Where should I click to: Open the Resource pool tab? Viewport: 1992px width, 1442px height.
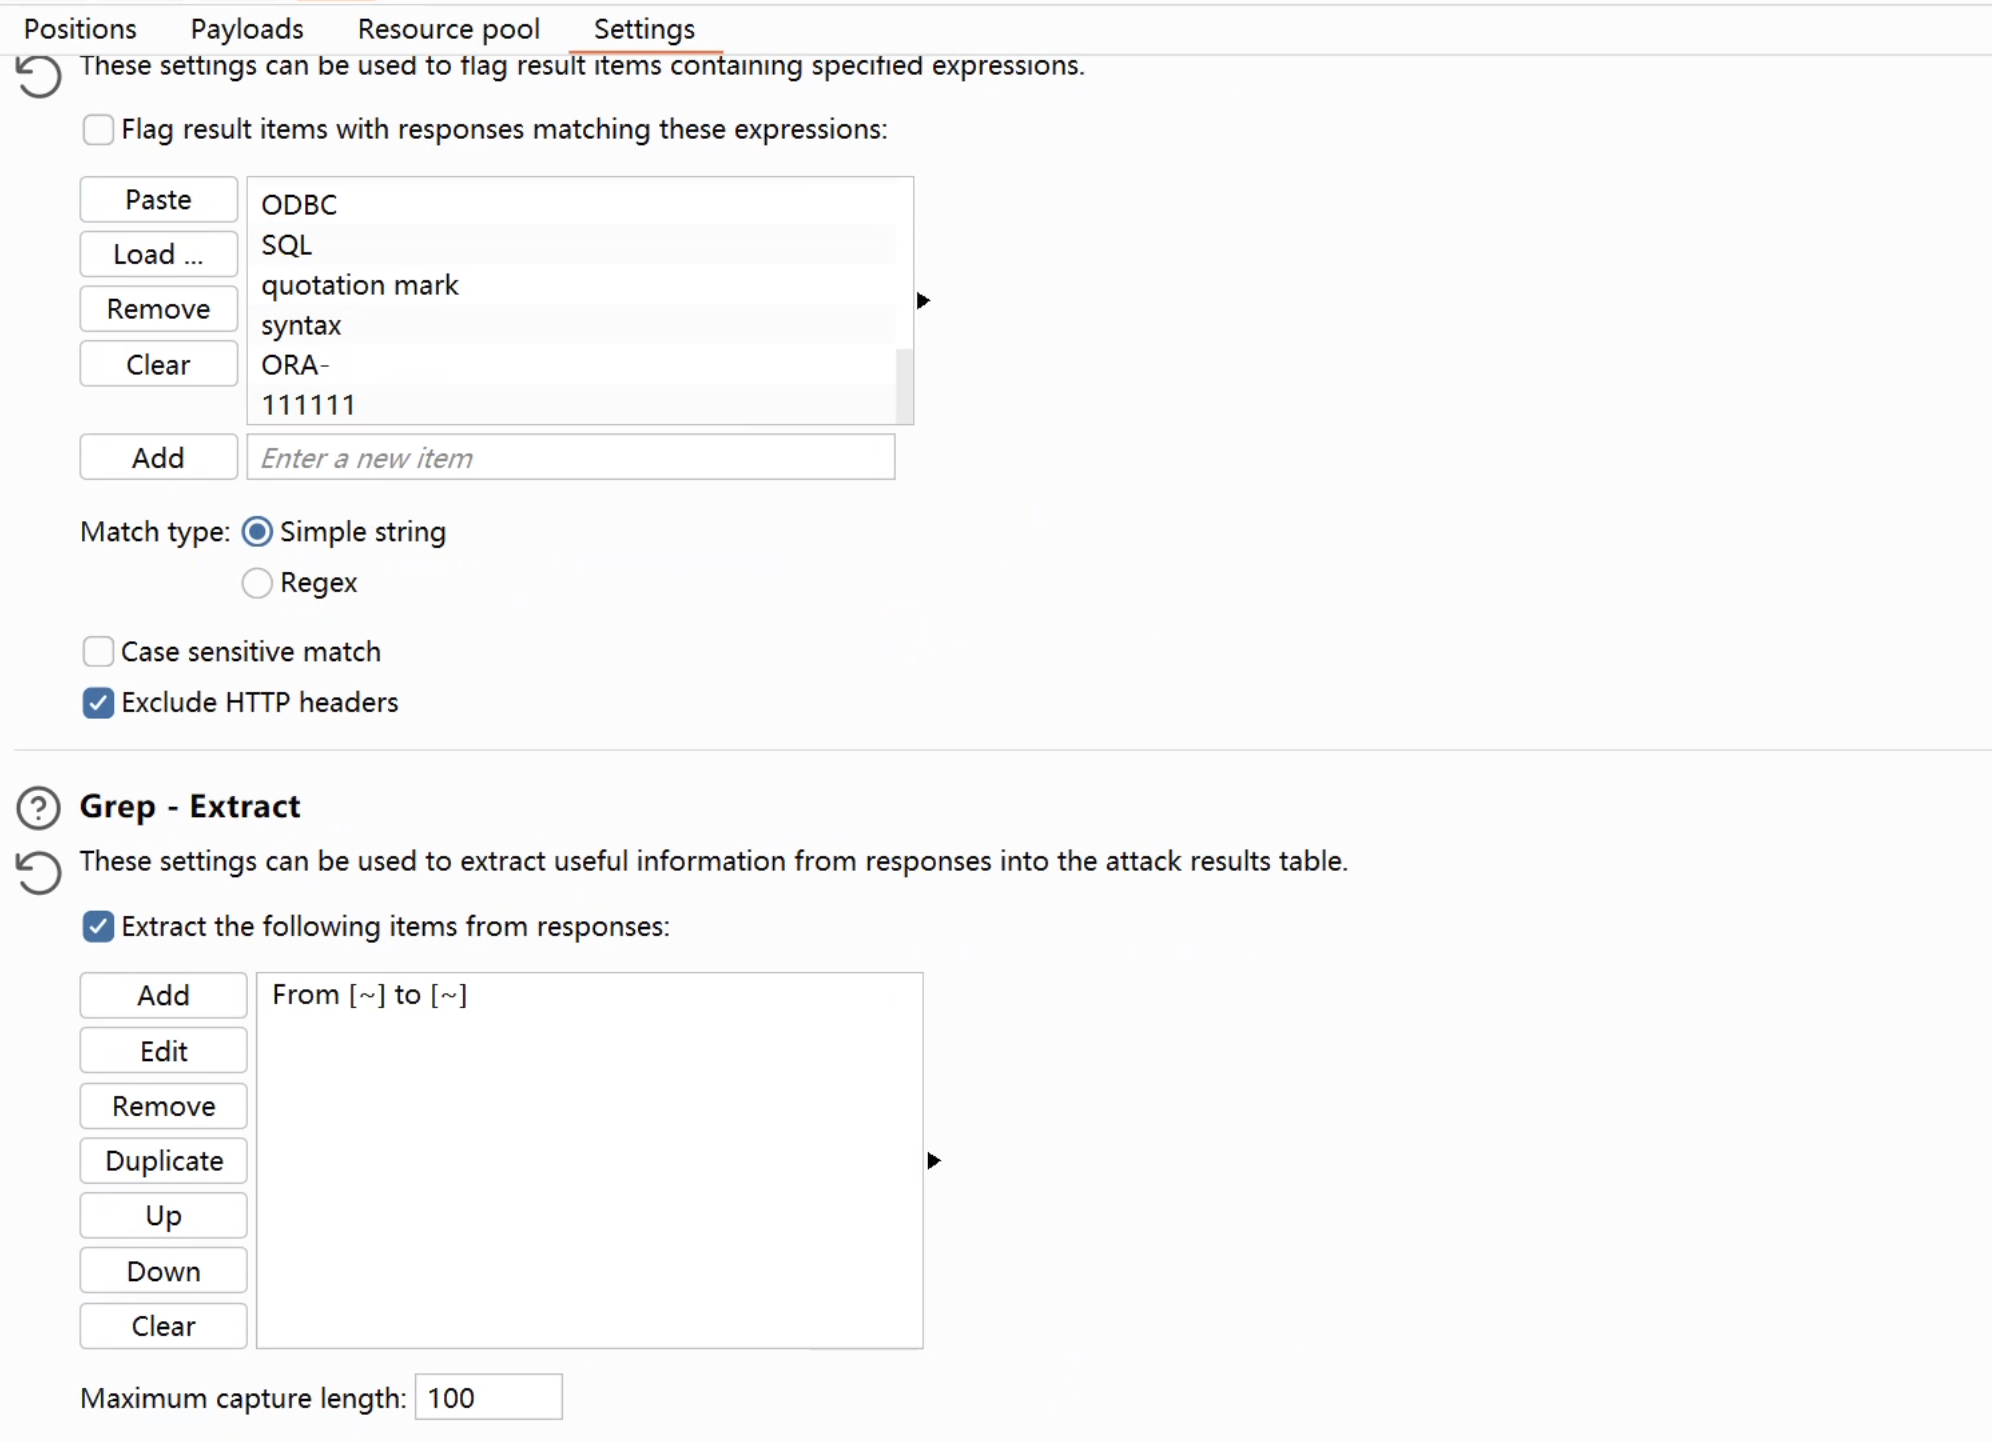point(448,29)
